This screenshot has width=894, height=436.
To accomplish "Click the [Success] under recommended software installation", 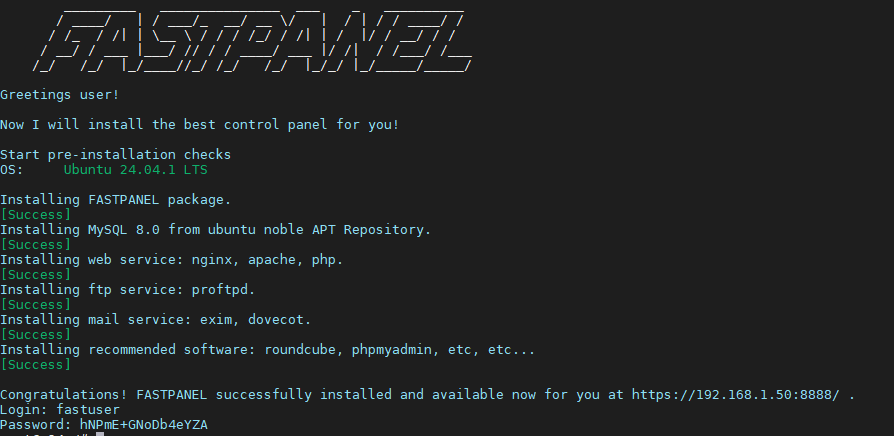I will tap(35, 365).
